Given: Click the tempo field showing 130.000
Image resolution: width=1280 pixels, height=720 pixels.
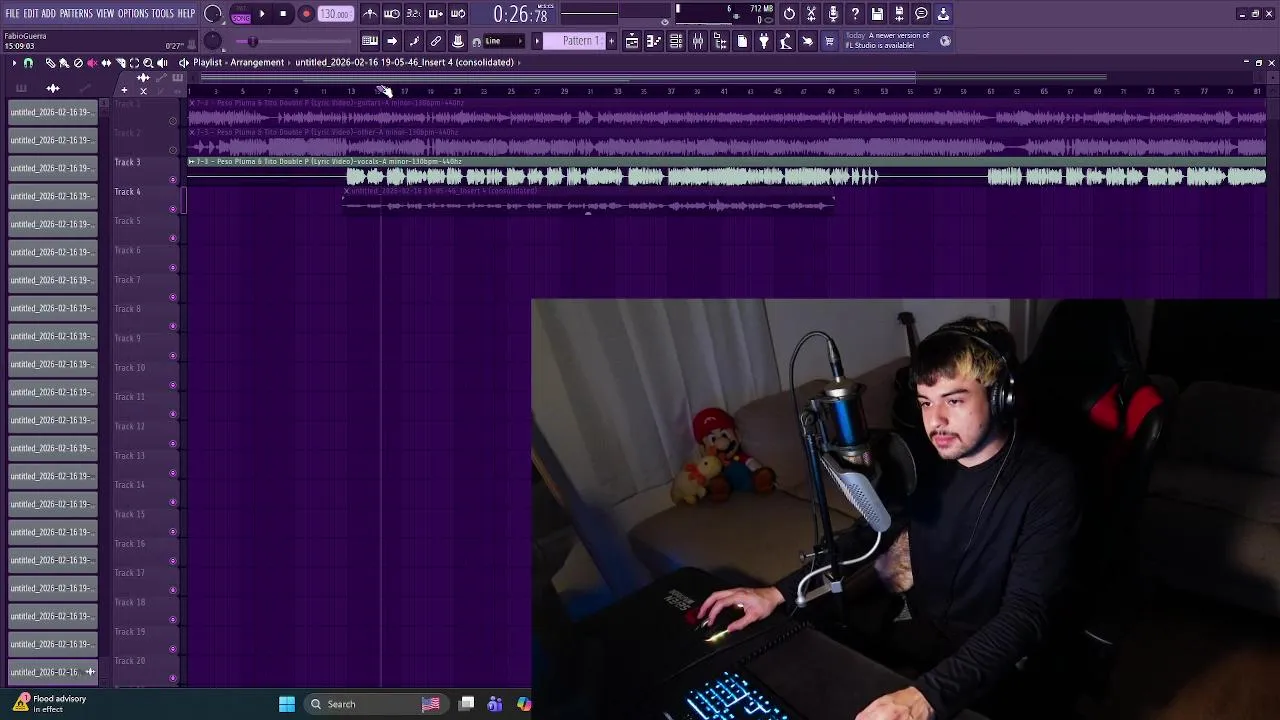Looking at the screenshot, I should click(x=335, y=14).
